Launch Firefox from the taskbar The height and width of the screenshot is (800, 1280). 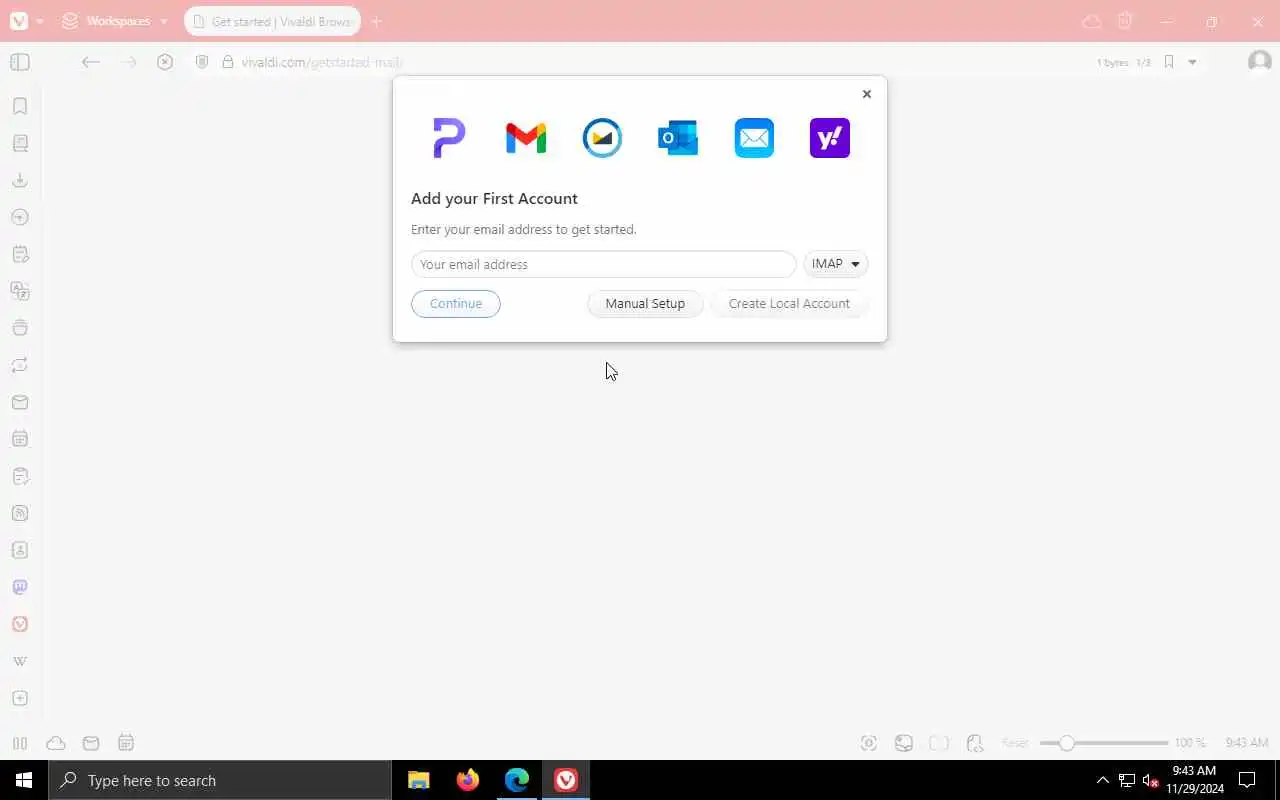click(x=468, y=780)
